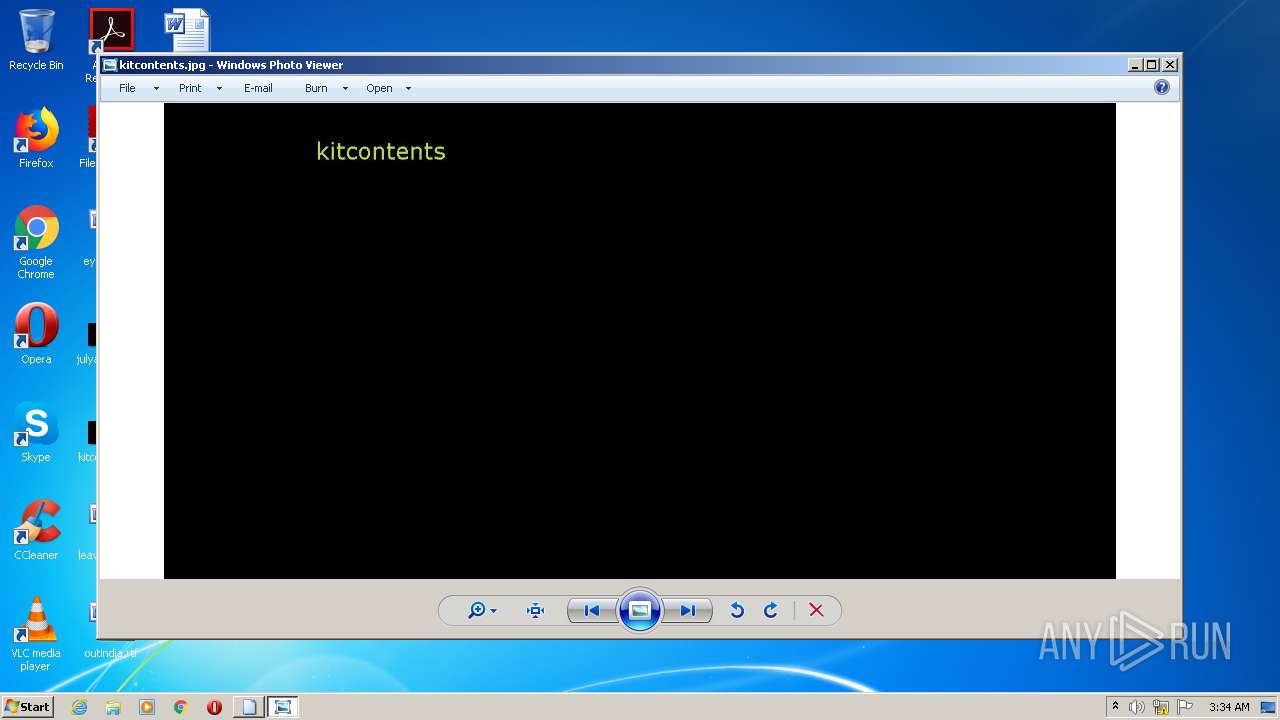Select the Adobe Reader desktop icon
This screenshot has width=1280, height=720.
[111, 30]
